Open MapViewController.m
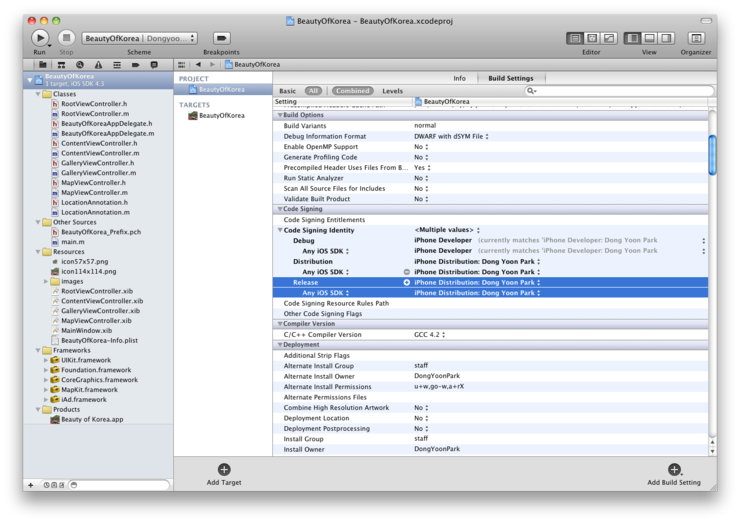Image resolution: width=740 pixels, height=523 pixels. pyautogui.click(x=94, y=193)
